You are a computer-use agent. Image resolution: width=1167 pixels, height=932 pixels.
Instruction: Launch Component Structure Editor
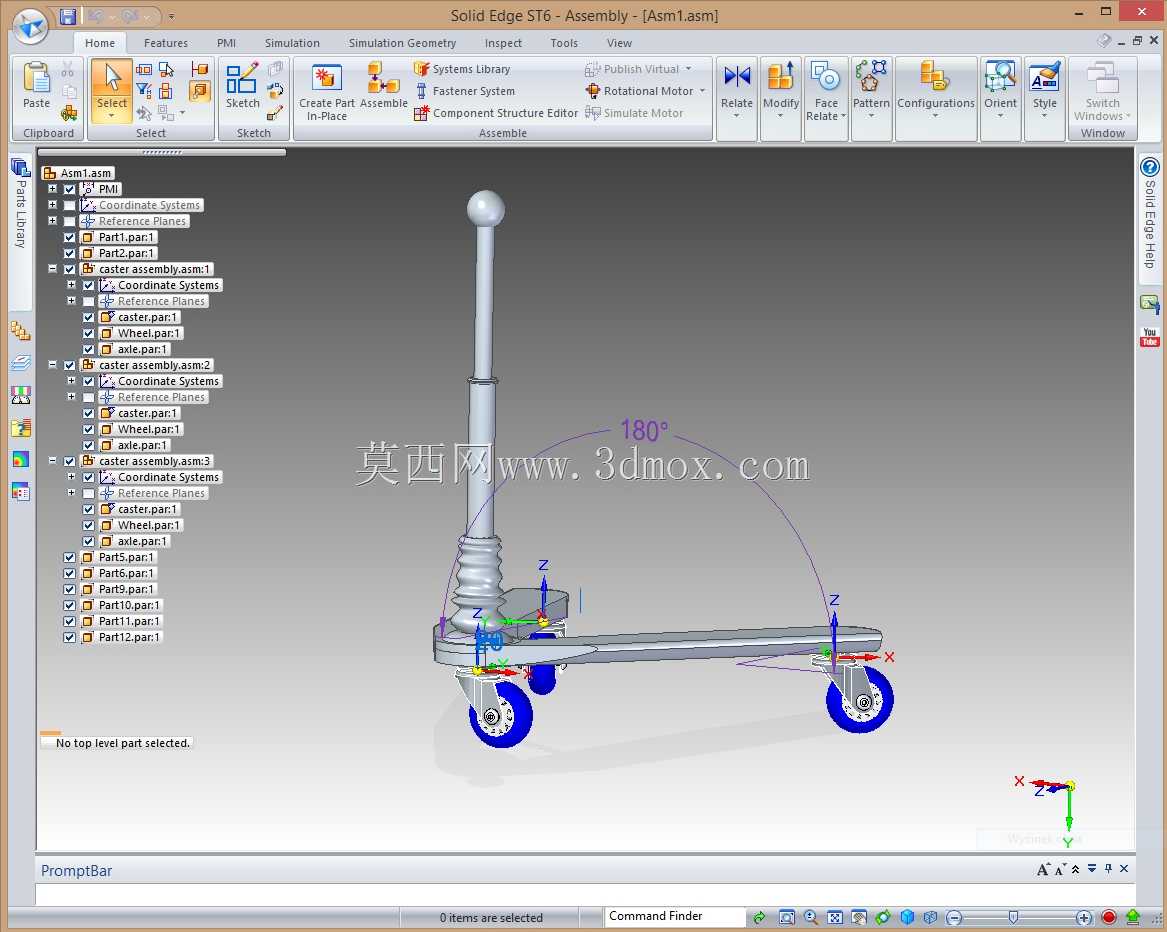(496, 113)
